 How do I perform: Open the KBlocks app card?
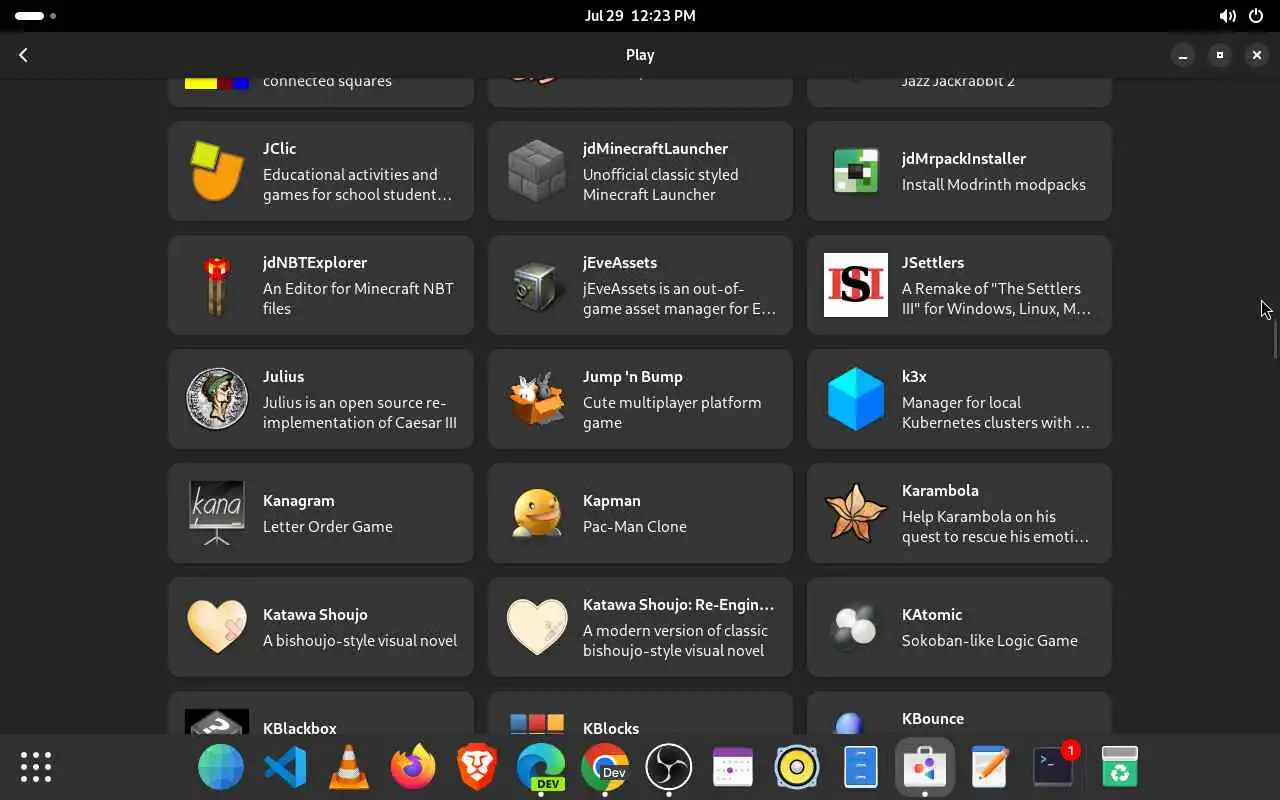tap(640, 714)
